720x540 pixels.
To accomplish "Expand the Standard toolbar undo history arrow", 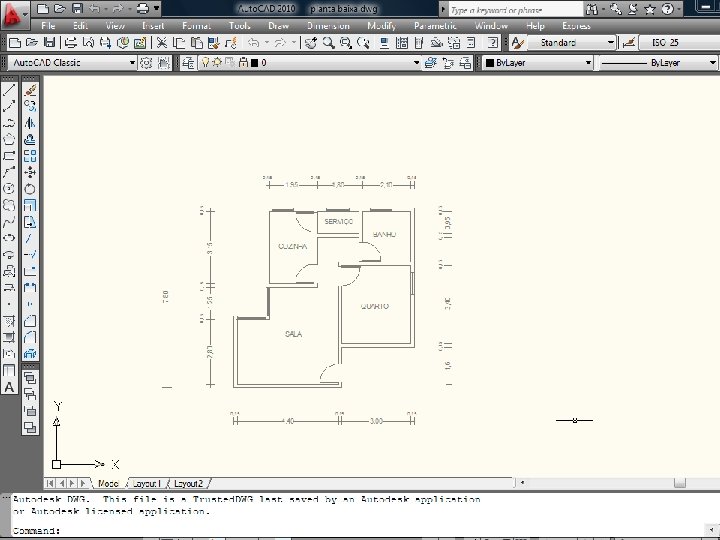I will [x=266, y=43].
